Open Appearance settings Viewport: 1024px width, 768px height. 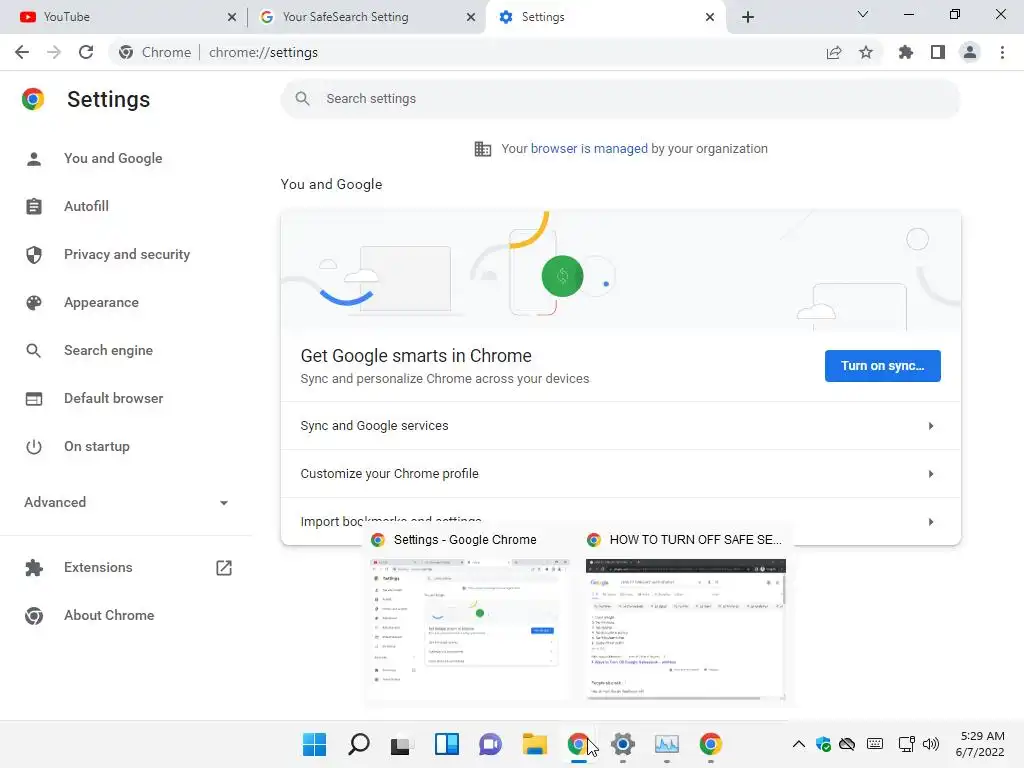pos(101,302)
